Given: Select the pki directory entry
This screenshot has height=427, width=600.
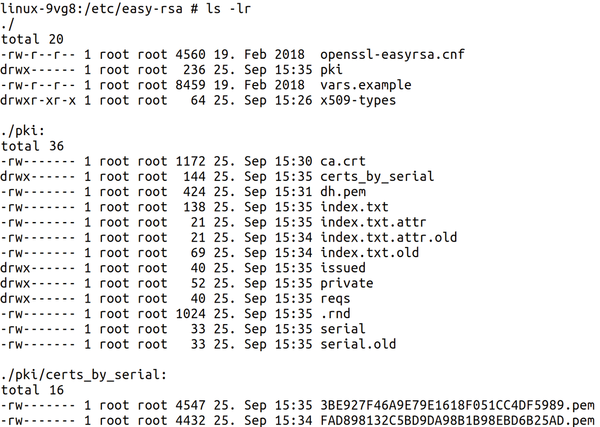Looking at the screenshot, I should point(331,70).
